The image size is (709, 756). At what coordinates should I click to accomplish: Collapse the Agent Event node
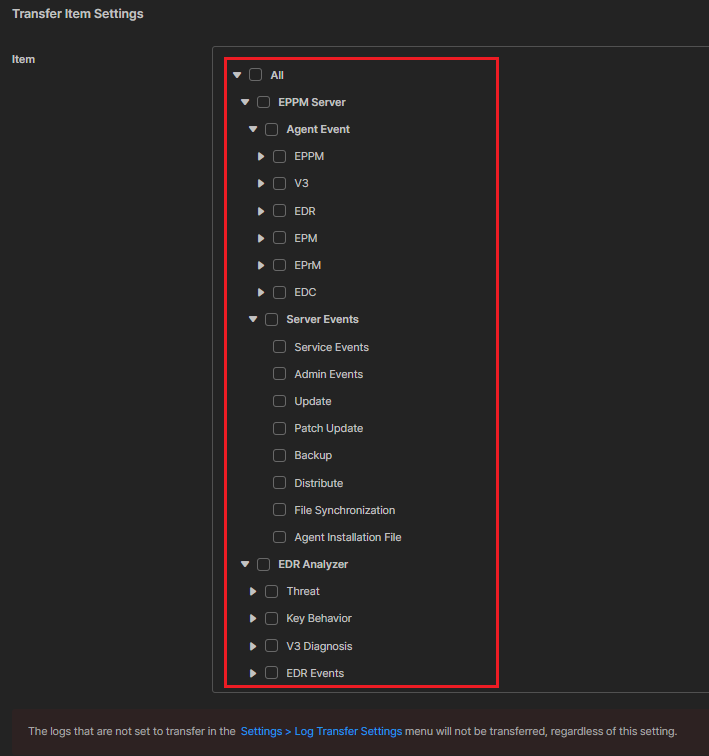pyautogui.click(x=253, y=129)
